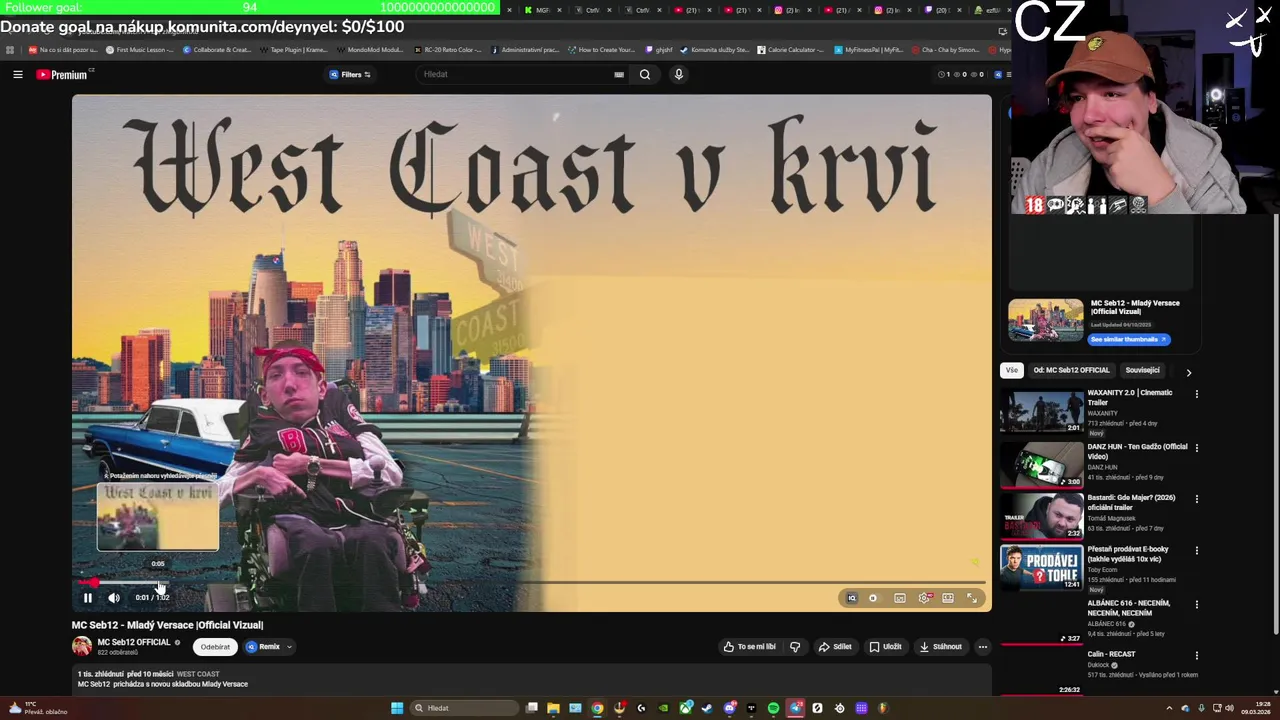Open the MC Seb12 OFFICIAL channel name
The image size is (1280, 720).
[134, 642]
